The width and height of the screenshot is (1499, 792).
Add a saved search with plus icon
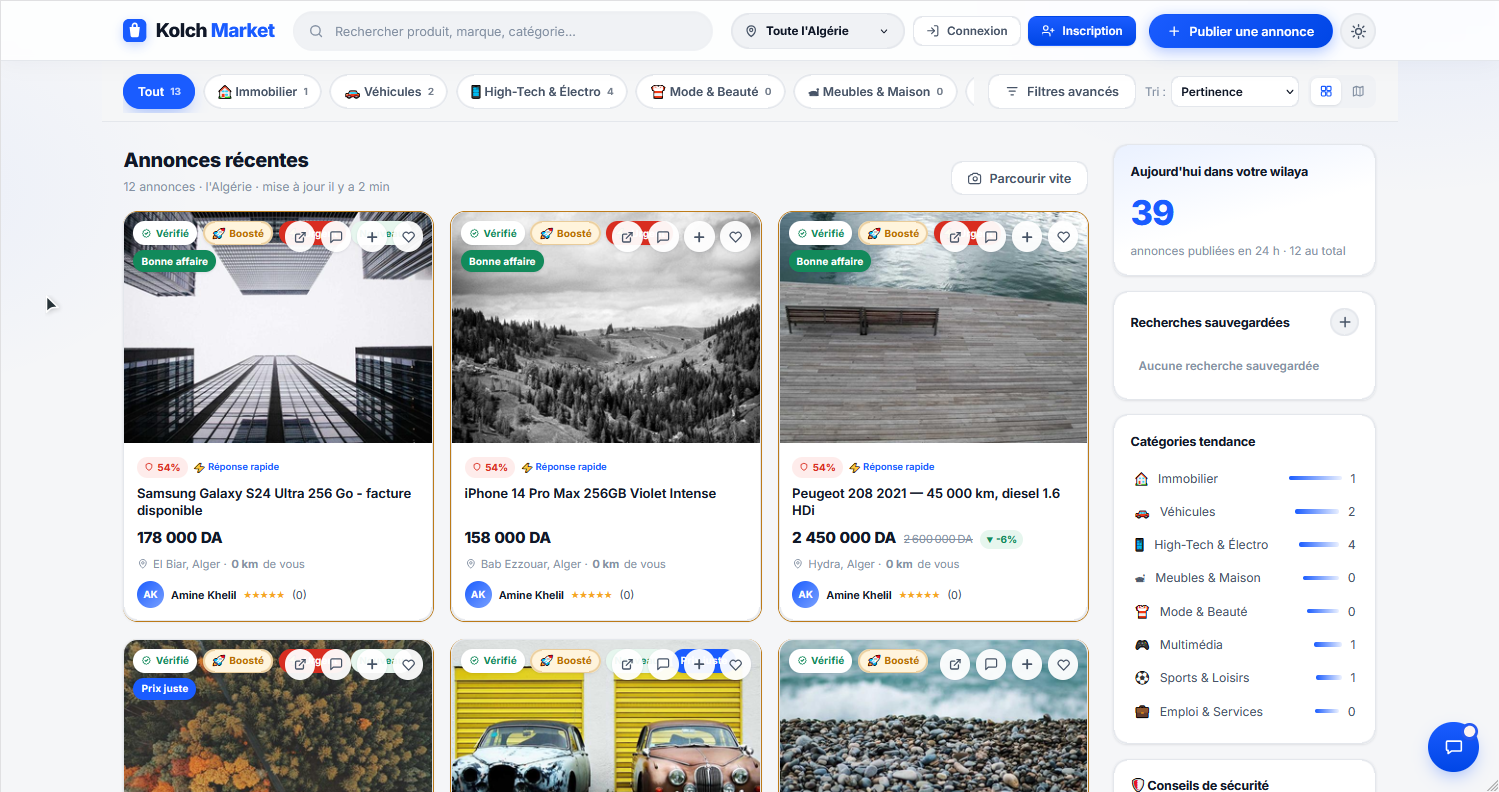pyautogui.click(x=1345, y=322)
